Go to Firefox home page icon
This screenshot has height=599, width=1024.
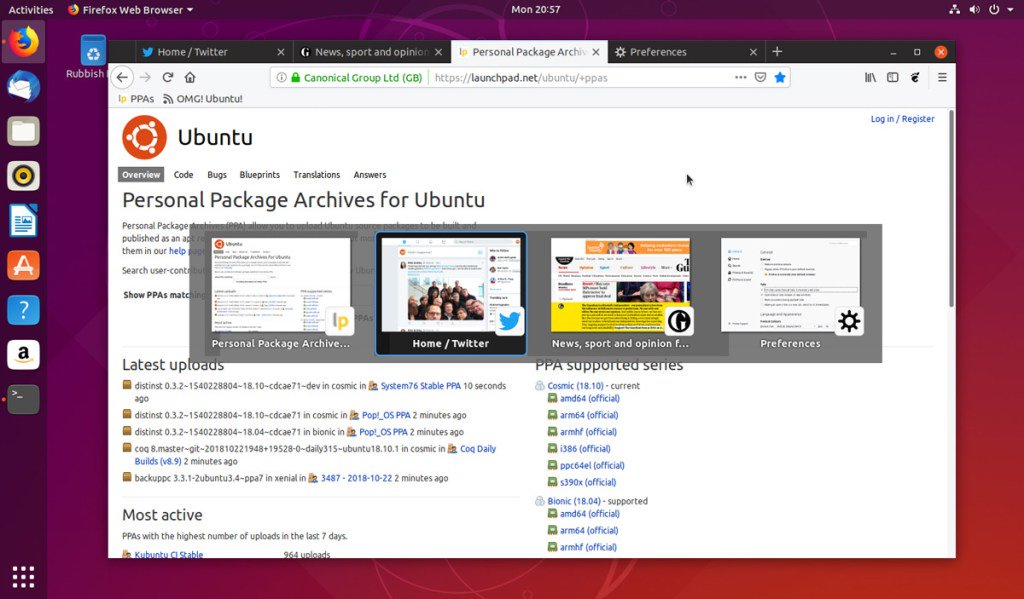point(190,77)
